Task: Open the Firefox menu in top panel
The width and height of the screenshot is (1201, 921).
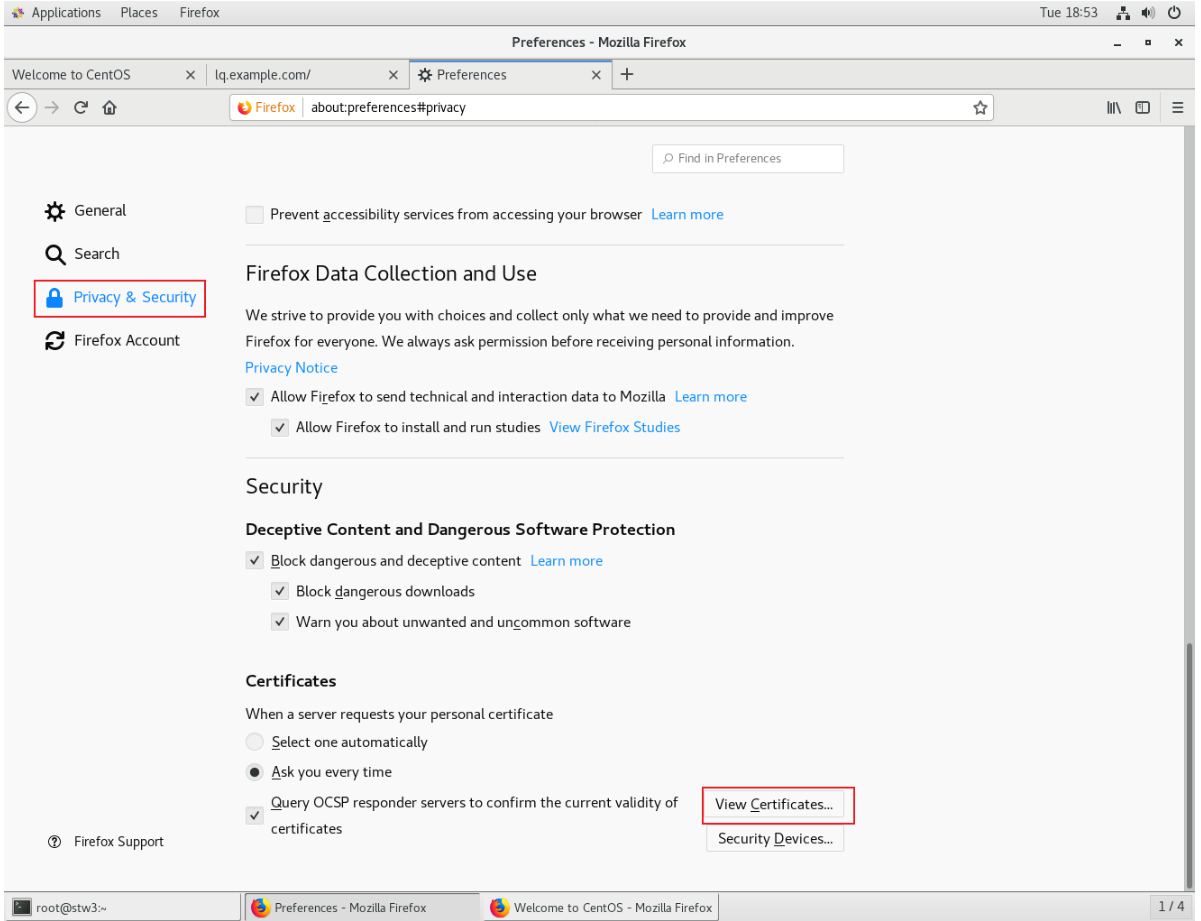Action: pyautogui.click(x=200, y=13)
